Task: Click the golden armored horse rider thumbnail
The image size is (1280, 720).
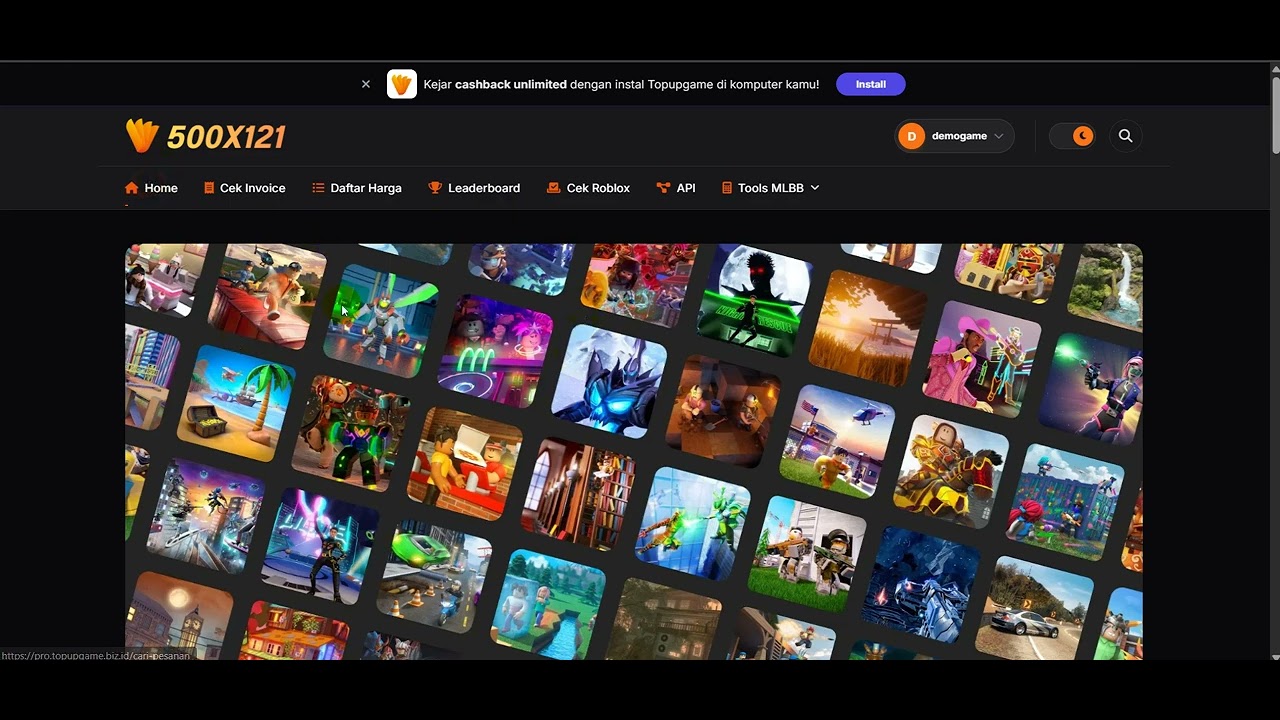Action: (x=952, y=471)
